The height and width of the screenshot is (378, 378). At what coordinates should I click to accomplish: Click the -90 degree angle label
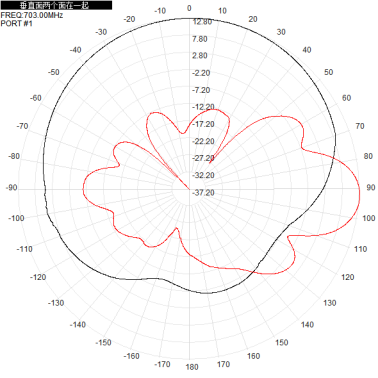pos(11,188)
